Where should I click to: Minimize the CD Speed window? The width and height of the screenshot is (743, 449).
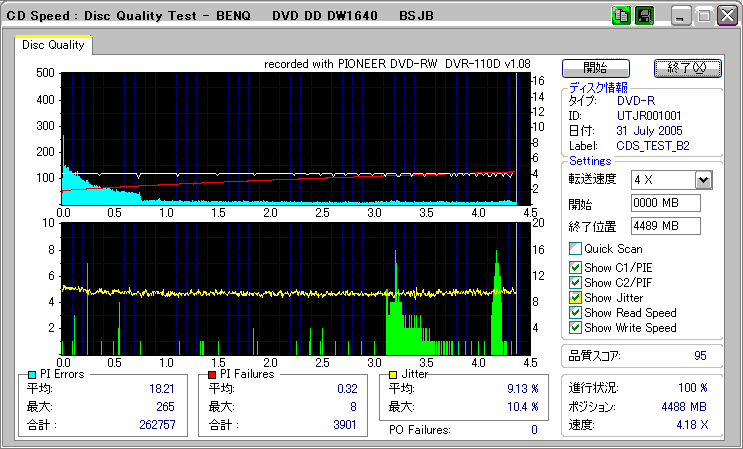pyautogui.click(x=682, y=17)
